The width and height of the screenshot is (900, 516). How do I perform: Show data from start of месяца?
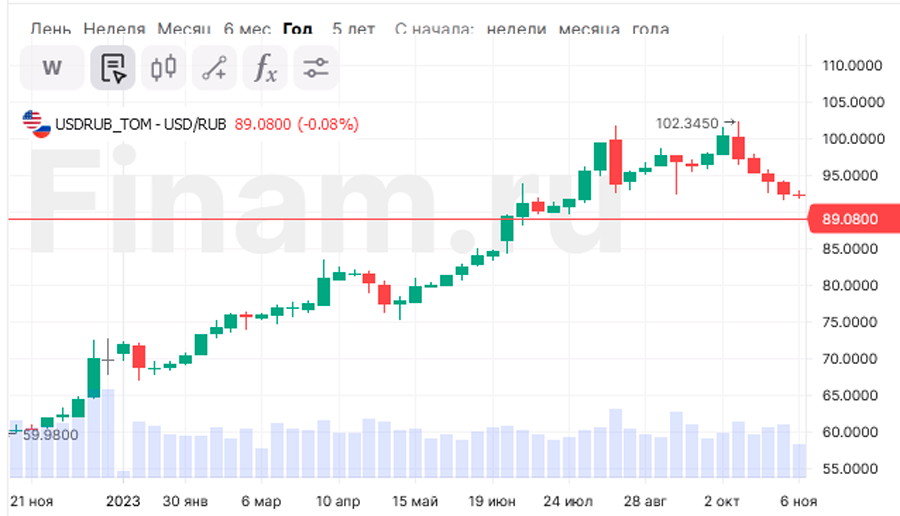point(589,29)
